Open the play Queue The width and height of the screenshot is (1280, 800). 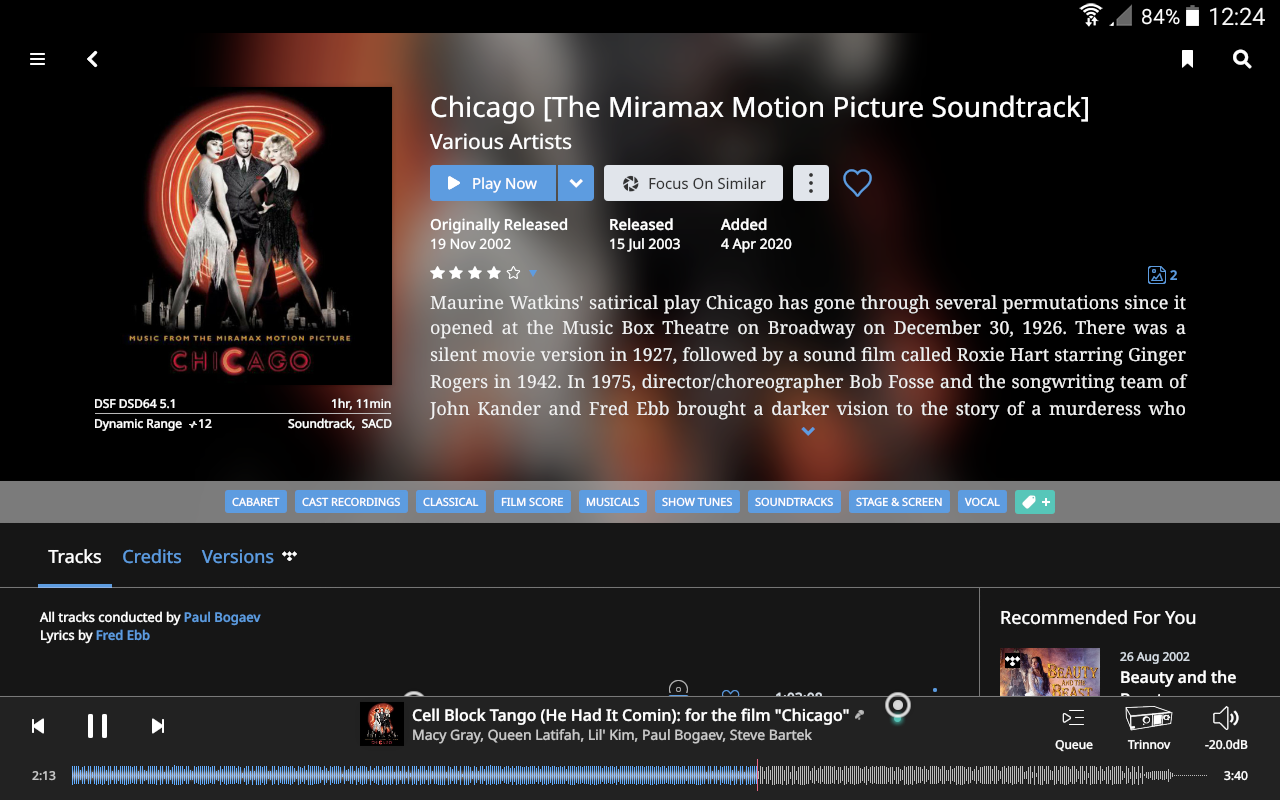tap(1073, 729)
